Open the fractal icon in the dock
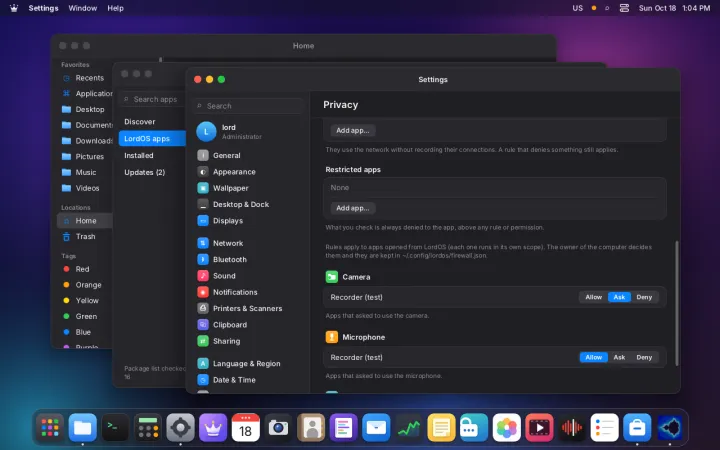 point(669,428)
